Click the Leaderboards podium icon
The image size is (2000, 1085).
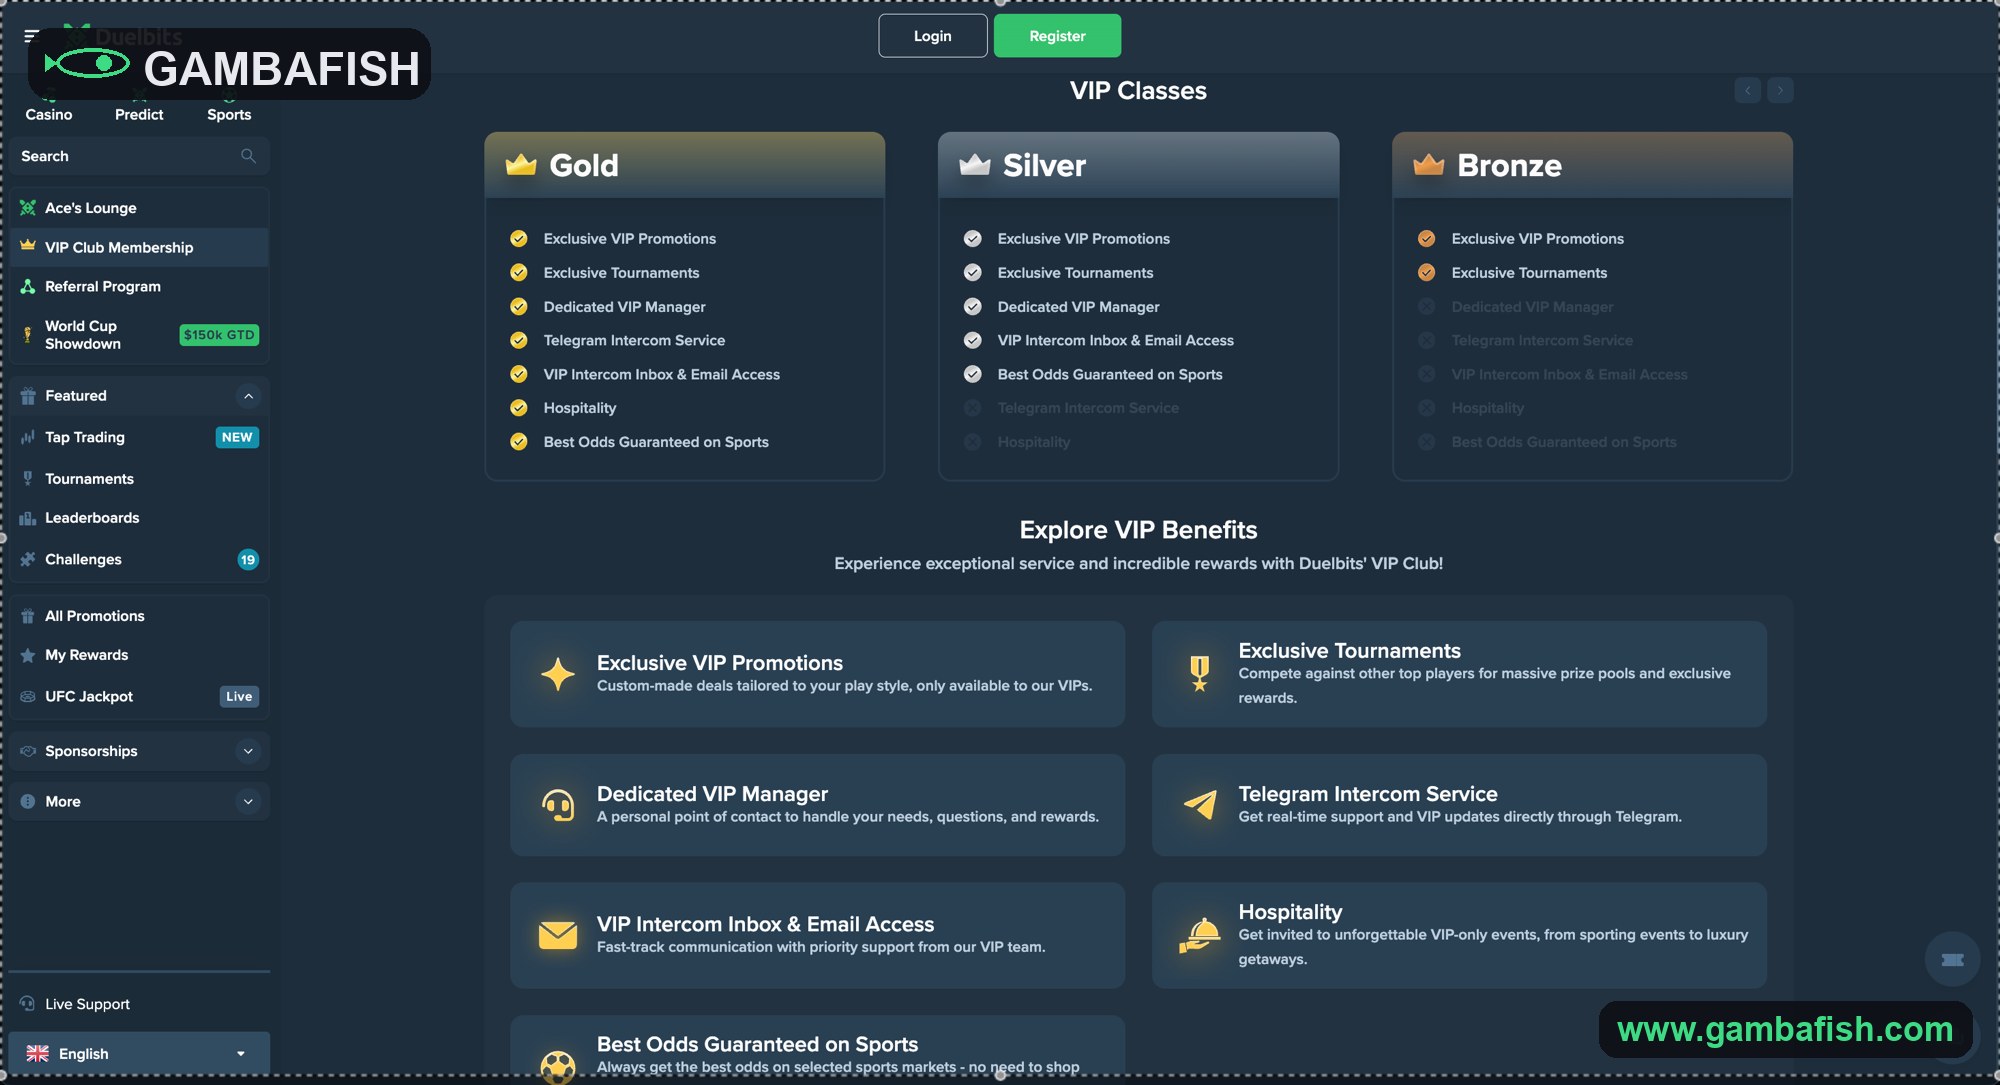click(28, 518)
